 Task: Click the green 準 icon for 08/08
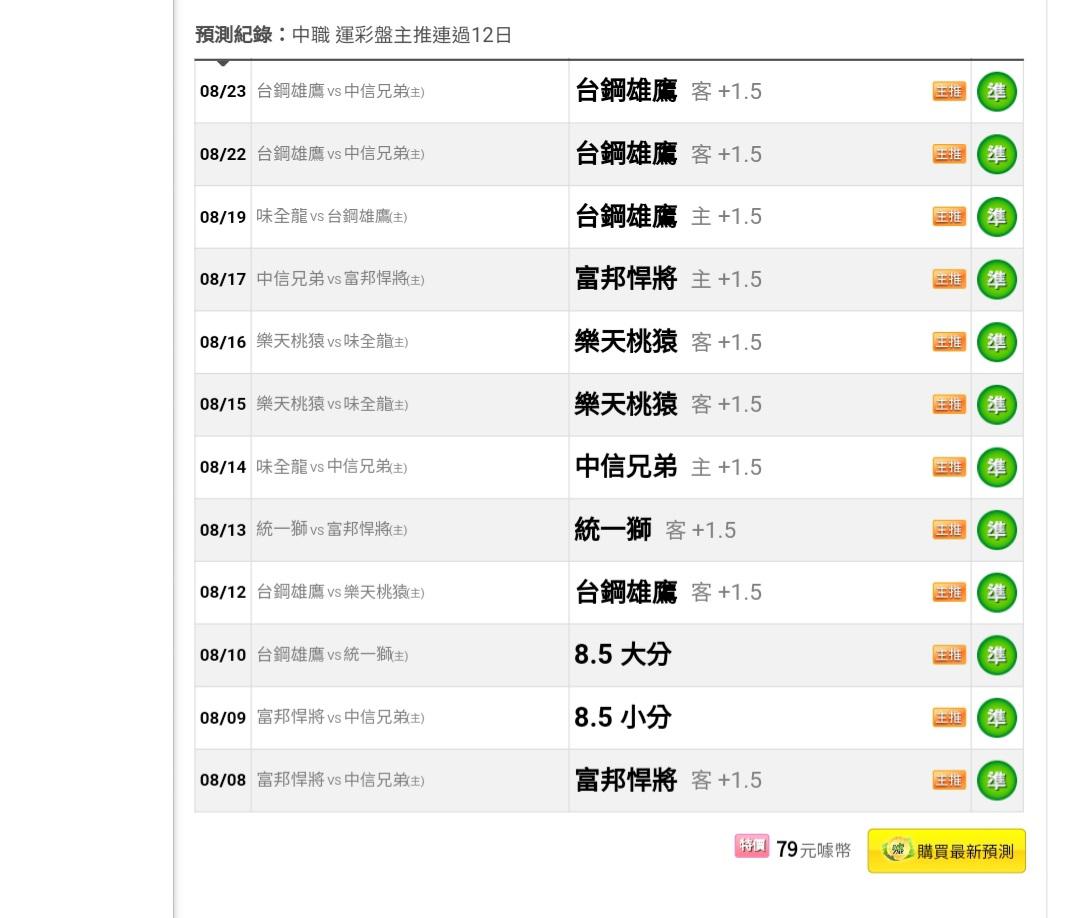coord(997,780)
